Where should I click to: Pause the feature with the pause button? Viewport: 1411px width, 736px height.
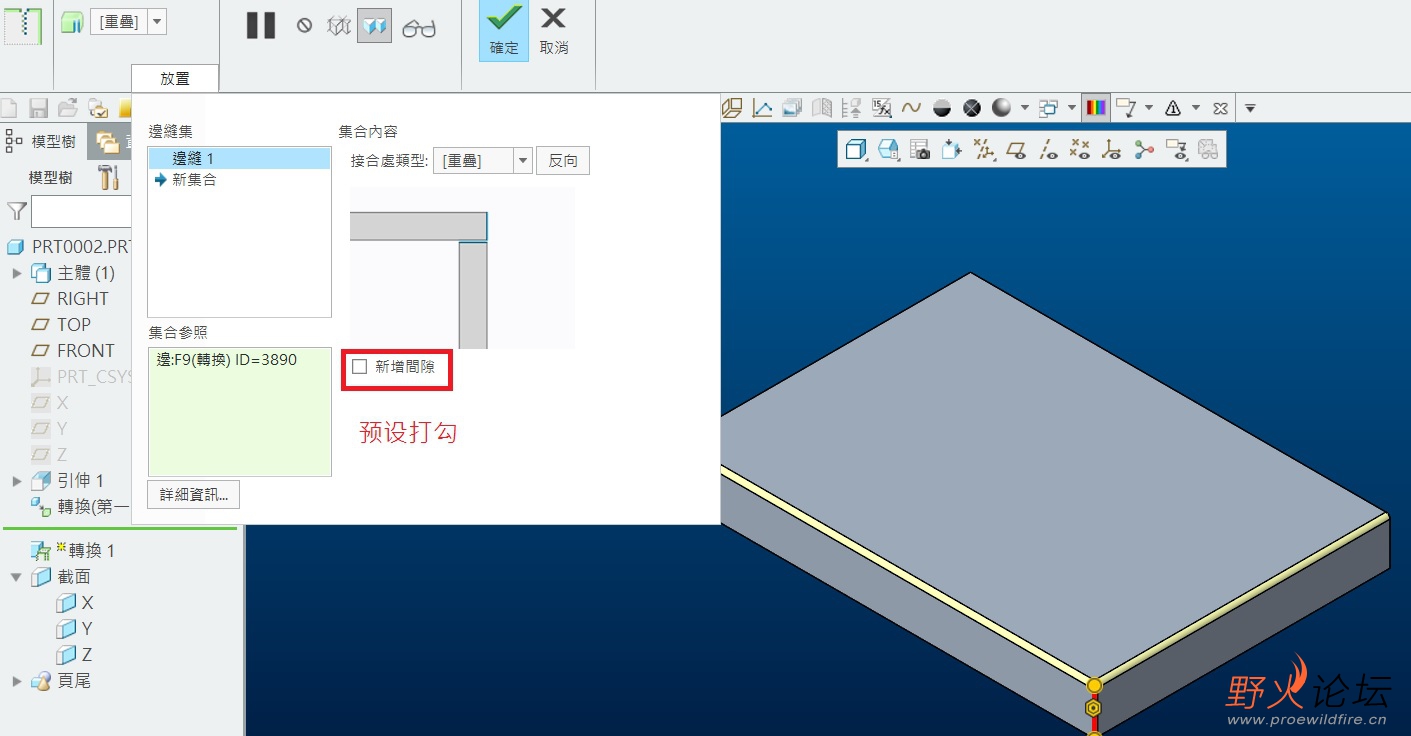[x=261, y=26]
